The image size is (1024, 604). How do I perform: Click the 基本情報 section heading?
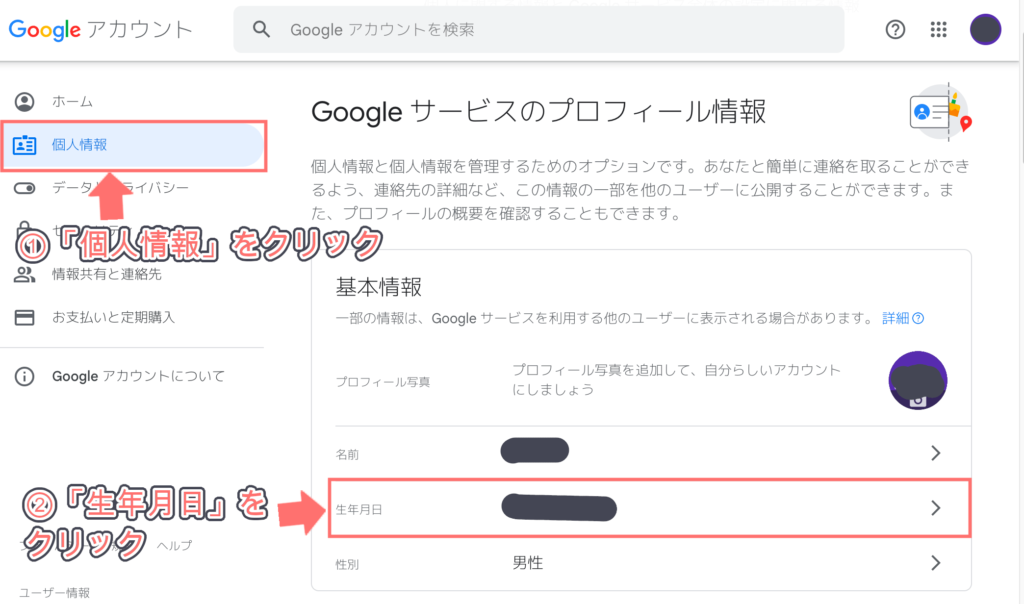pos(379,287)
